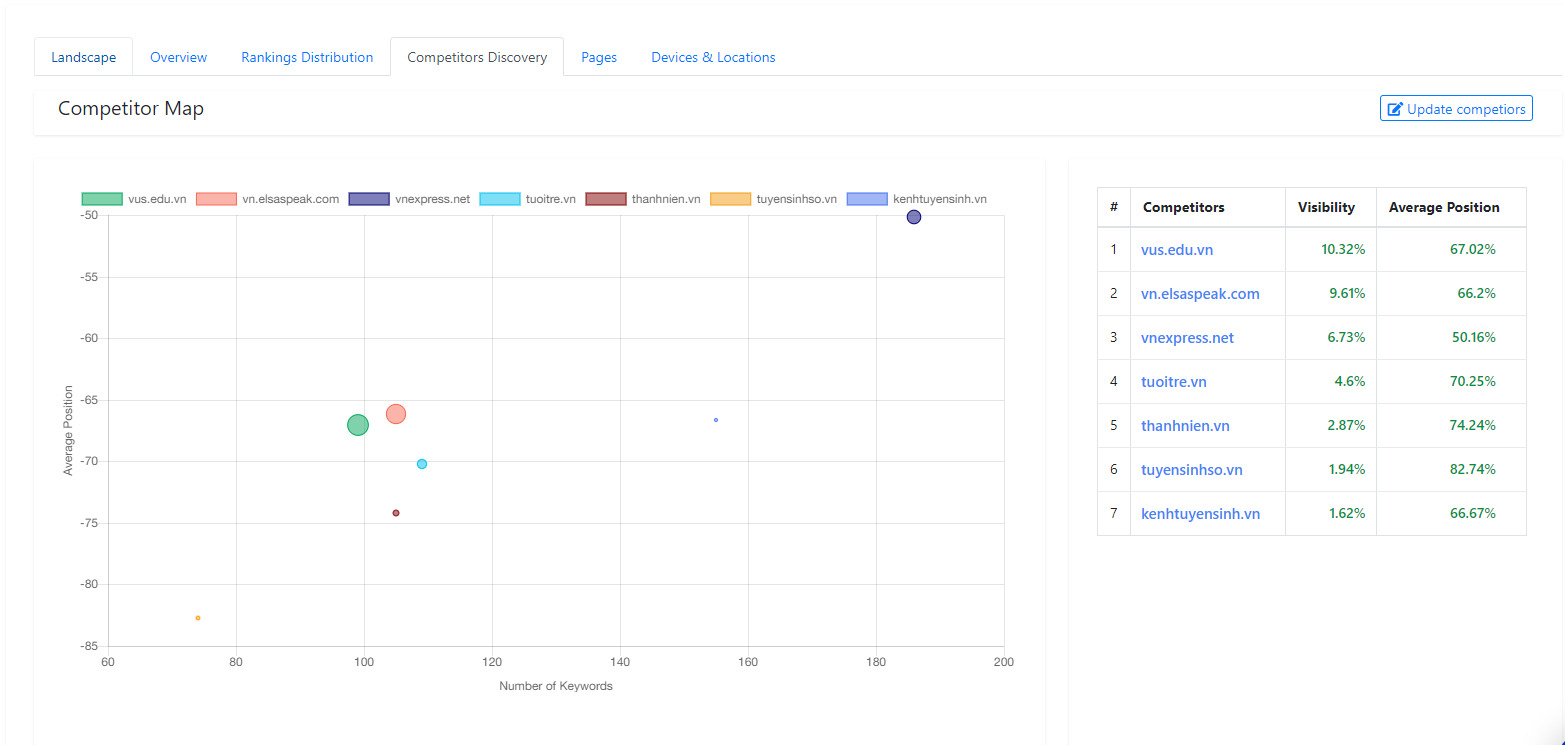The height and width of the screenshot is (745, 1565).
Task: Toggle tuyensinhso.vn legend orange swatch
Action: pyautogui.click(x=730, y=199)
